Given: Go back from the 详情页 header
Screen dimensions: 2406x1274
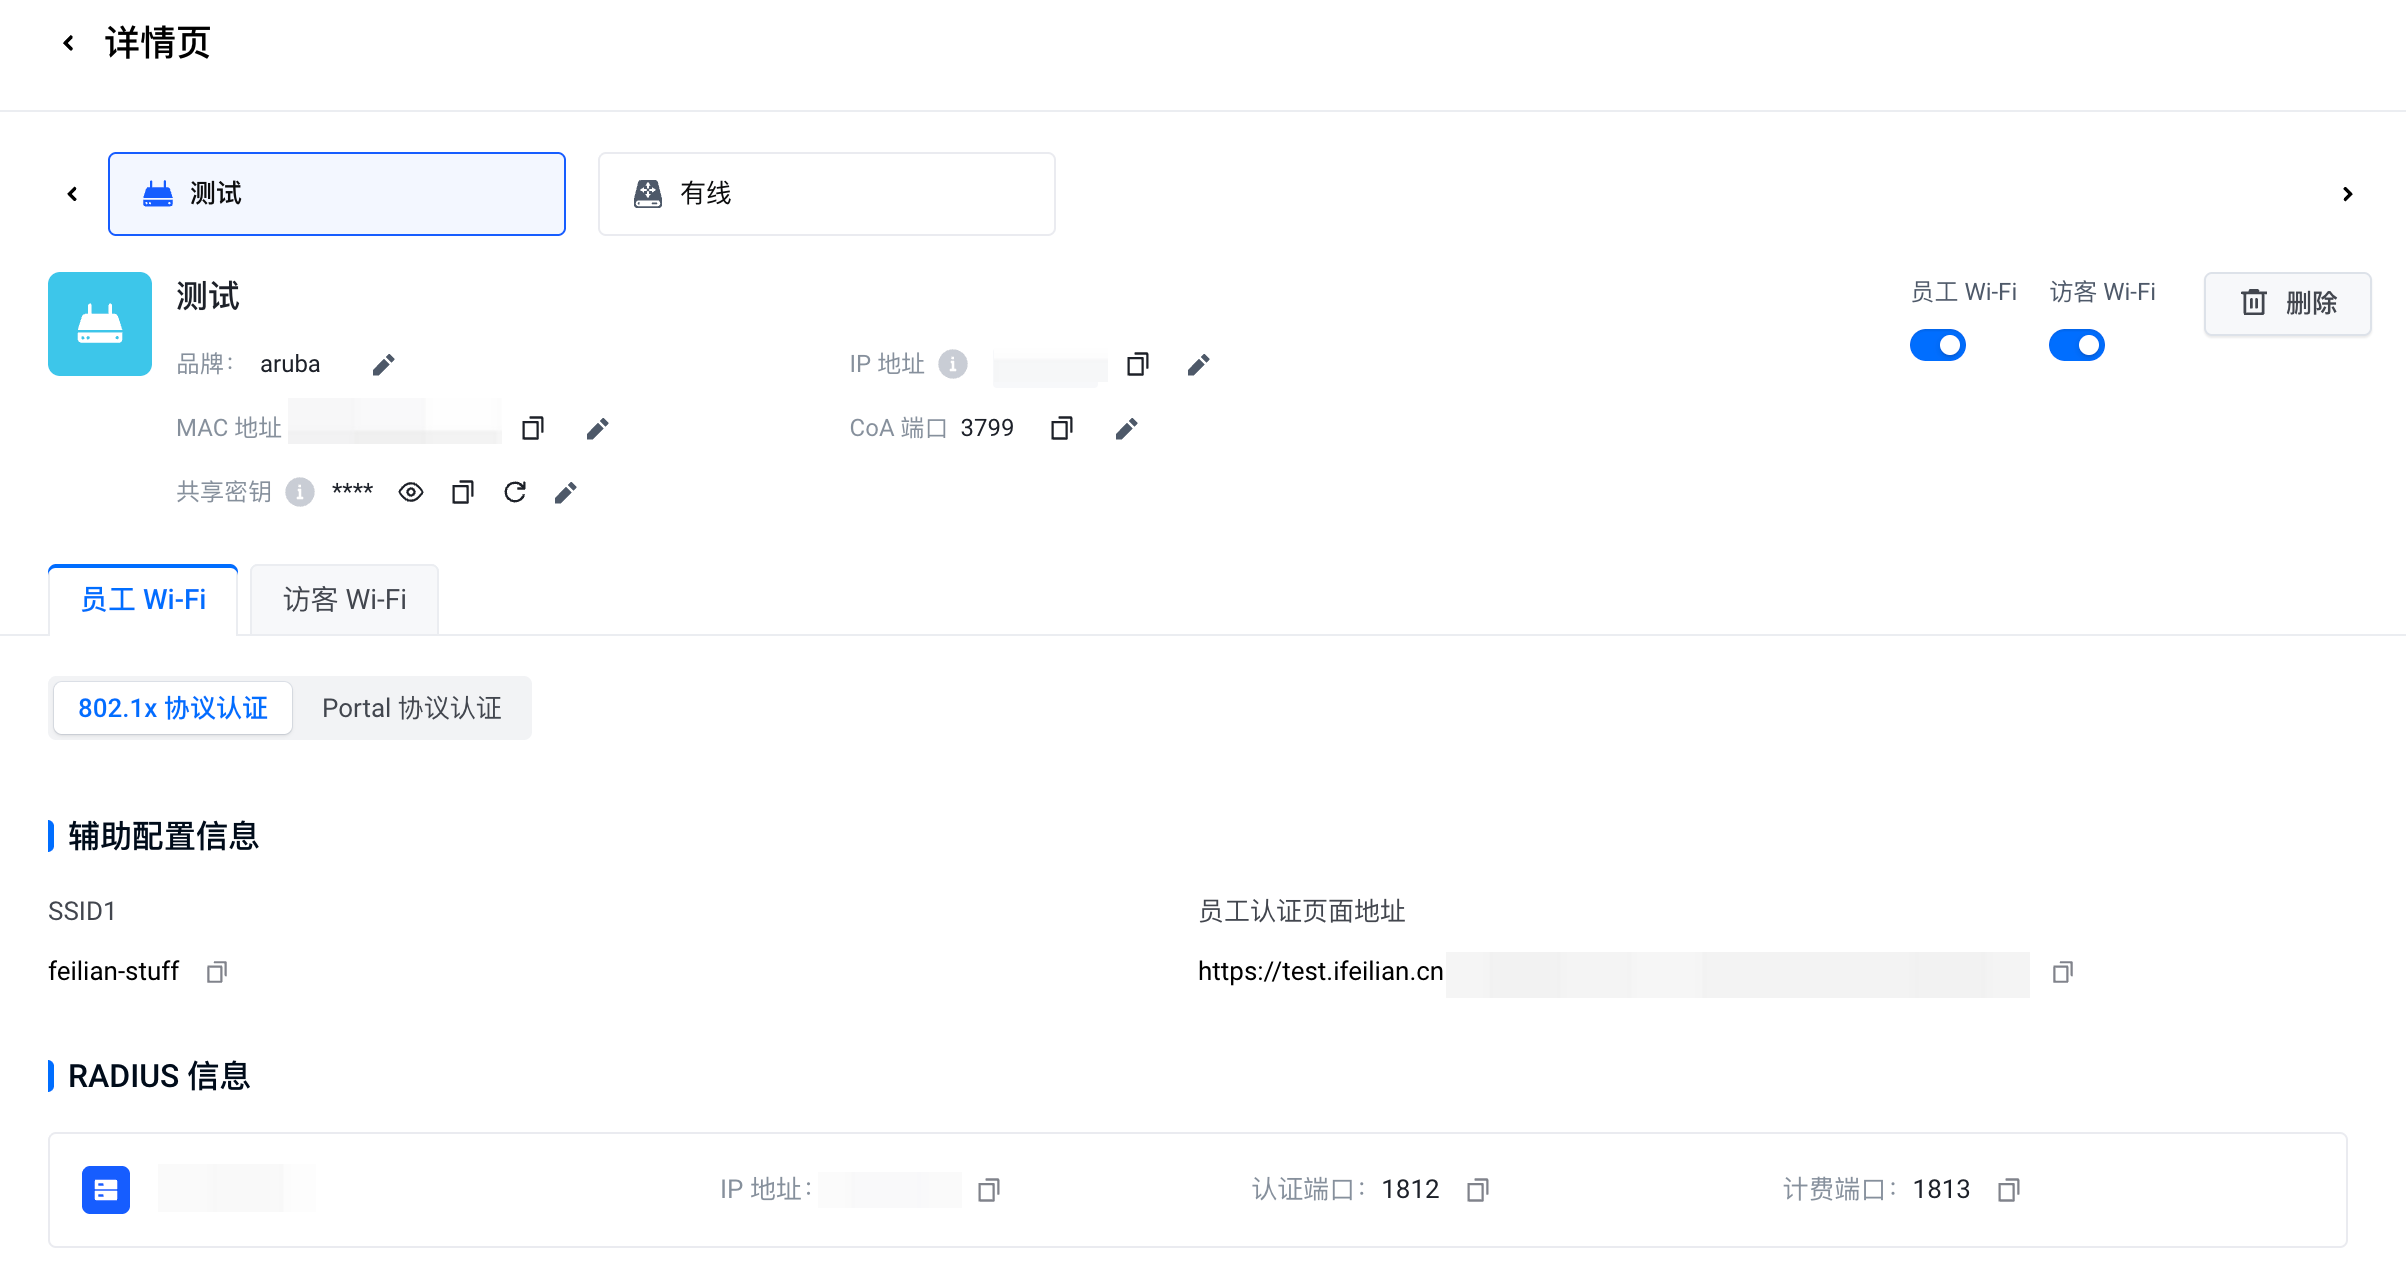Looking at the screenshot, I should pyautogui.click(x=68, y=43).
